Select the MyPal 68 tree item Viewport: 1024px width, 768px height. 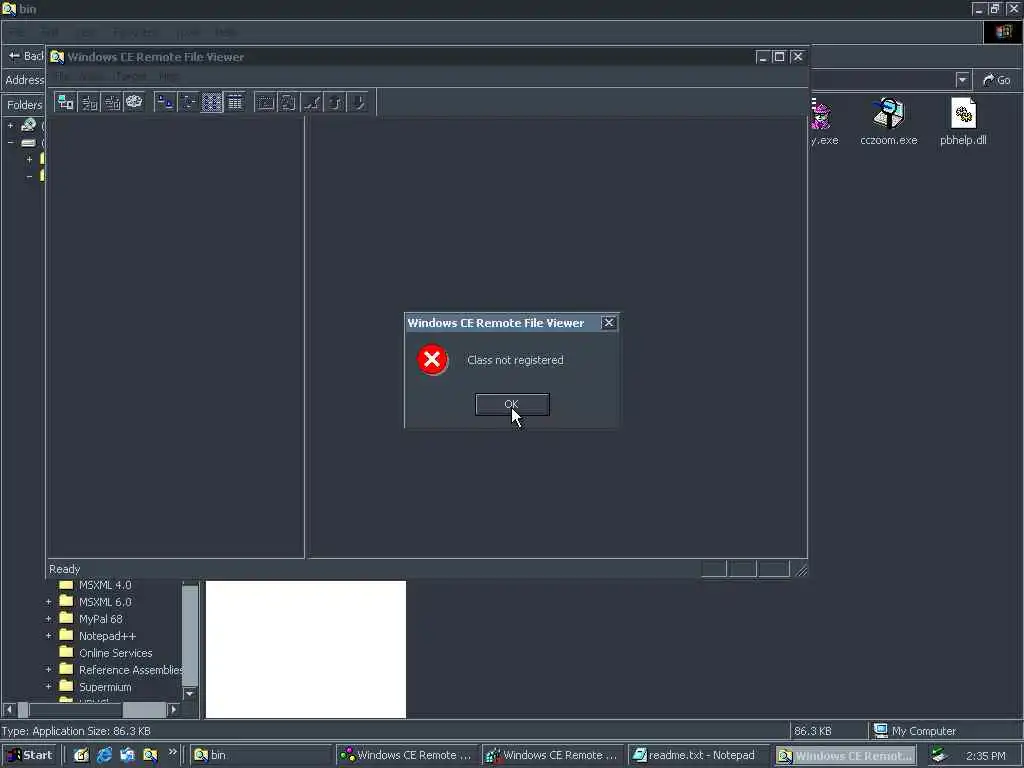pos(101,618)
